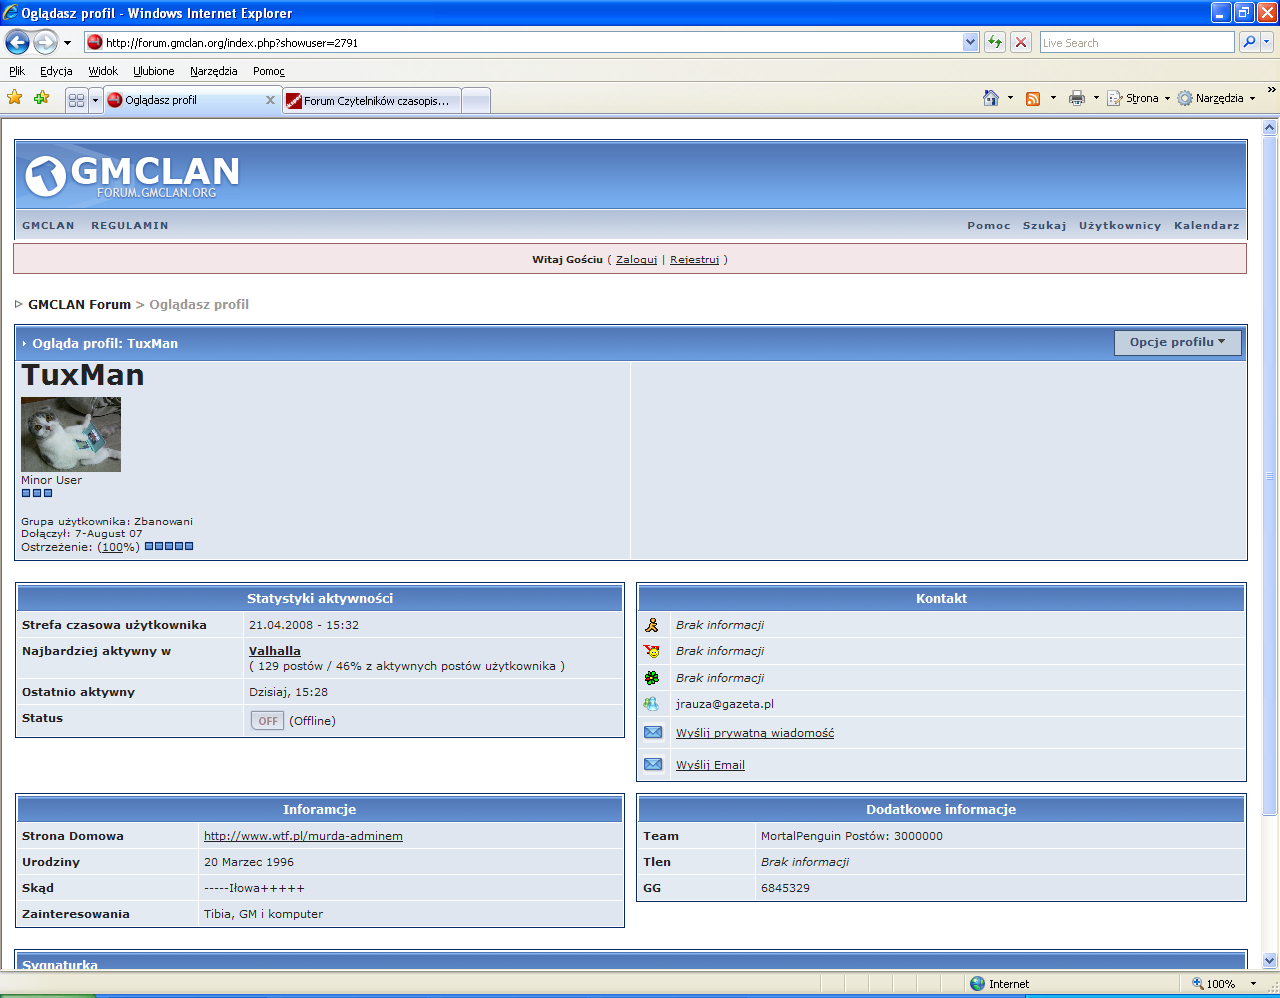This screenshot has height=998, width=1280.
Task: Open the Ulubione menu
Action: coord(153,71)
